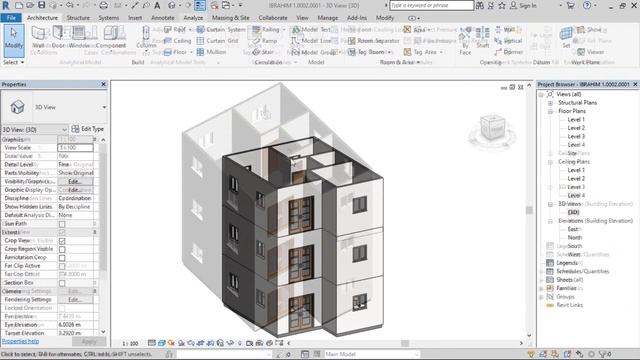Click the keyword search input field

pyautogui.click(x=431, y=5)
